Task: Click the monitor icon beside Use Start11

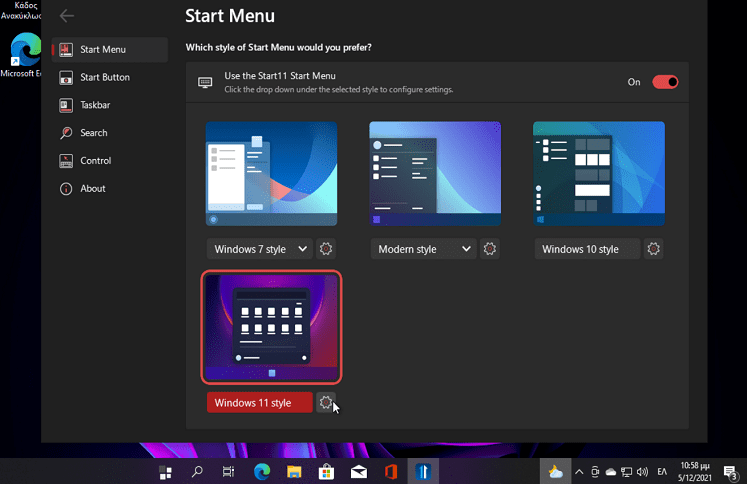Action: coord(205,82)
